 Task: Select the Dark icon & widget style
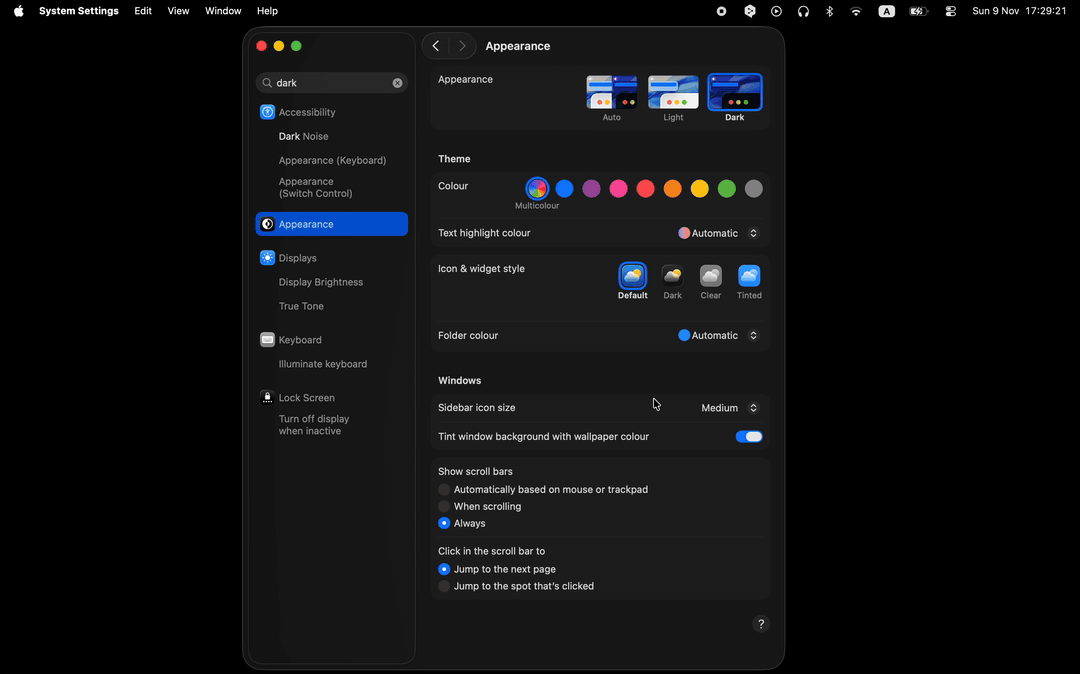(672, 282)
